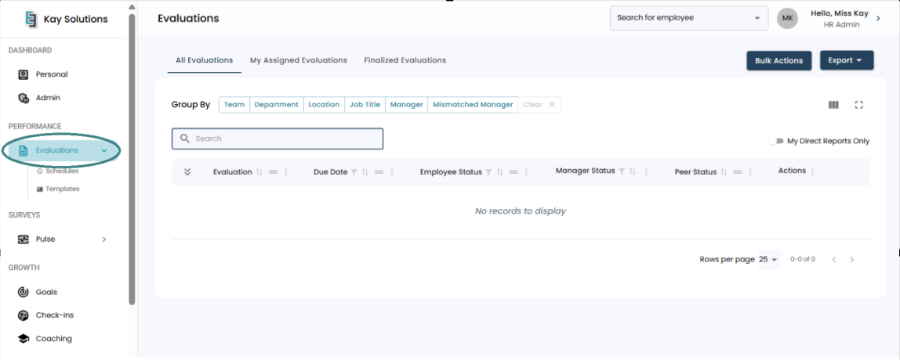Click the sidebar vertical scrollbar
The width and height of the screenshot is (900, 360).
[132, 159]
